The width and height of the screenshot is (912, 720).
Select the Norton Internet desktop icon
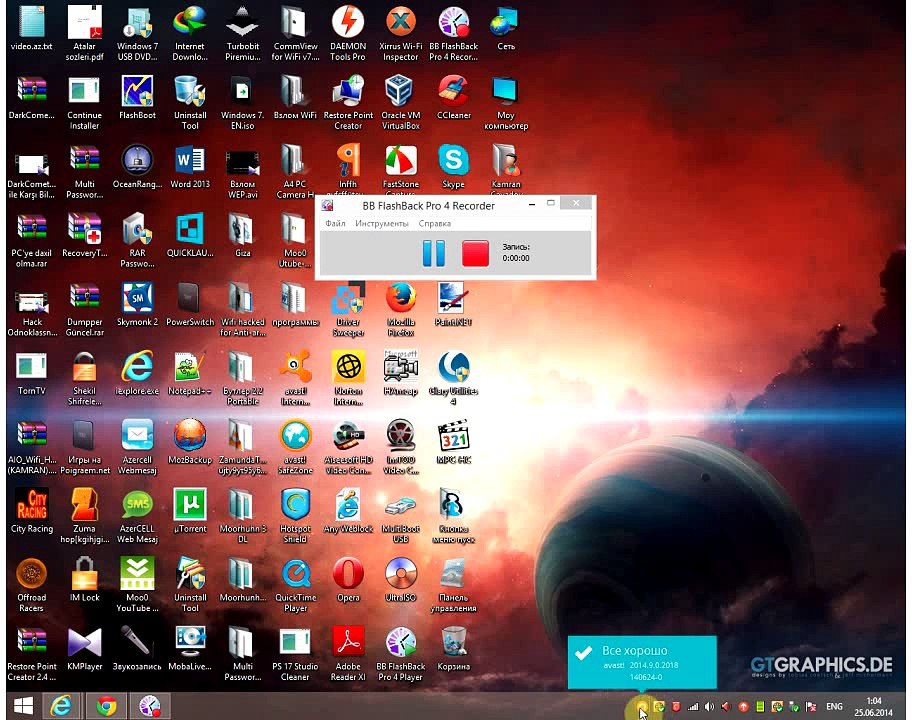pos(348,378)
